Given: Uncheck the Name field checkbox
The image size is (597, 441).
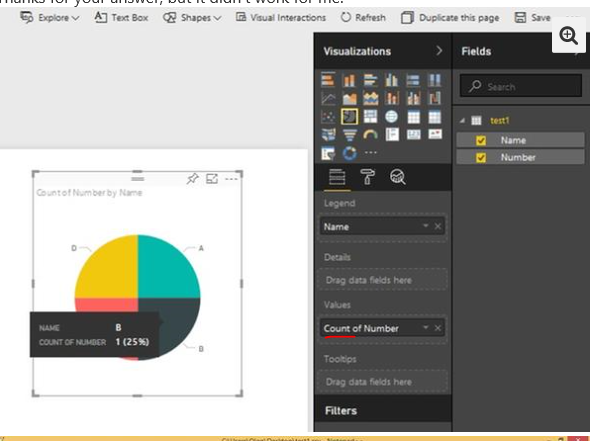Looking at the screenshot, I should [481, 141].
